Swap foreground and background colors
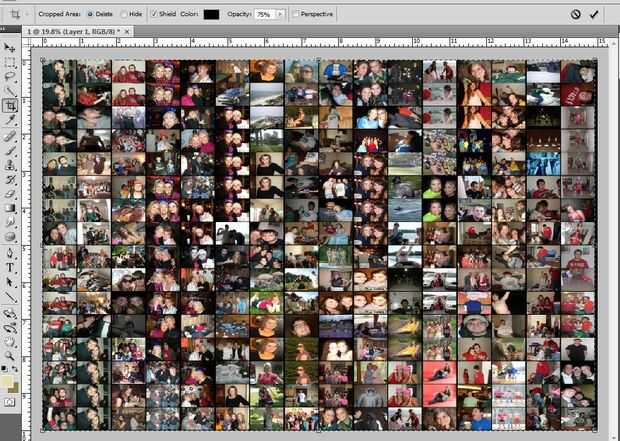This screenshot has width=620, height=441. click(15, 369)
